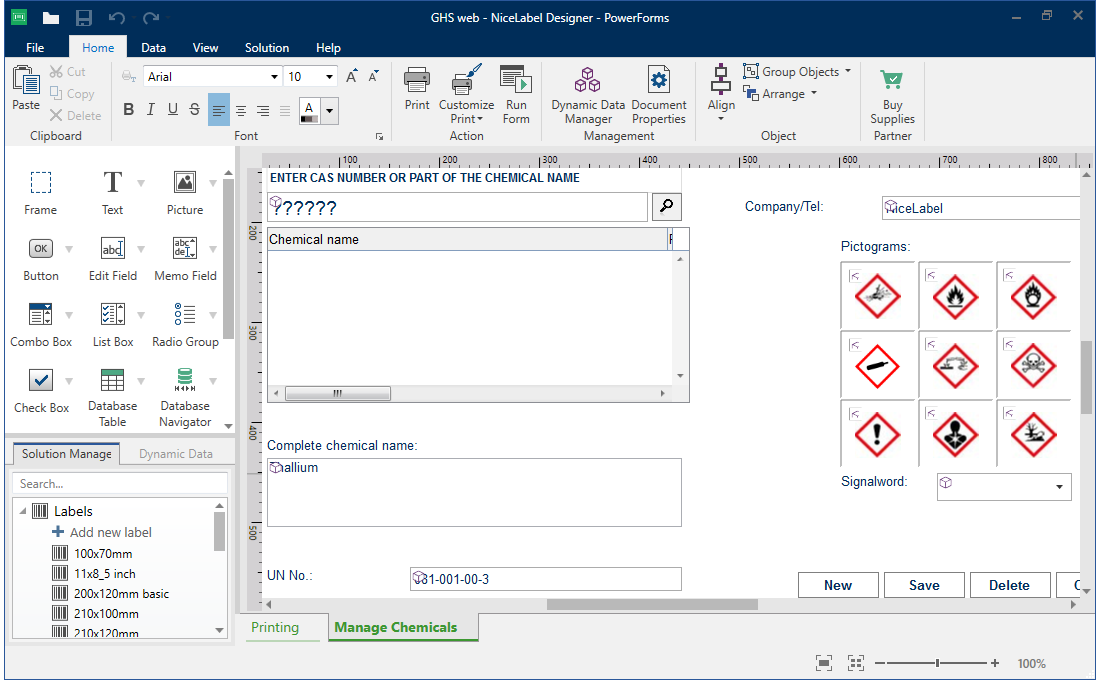This screenshot has height=680, width=1100.
Task: Enable center text alignment
Action: [240, 109]
